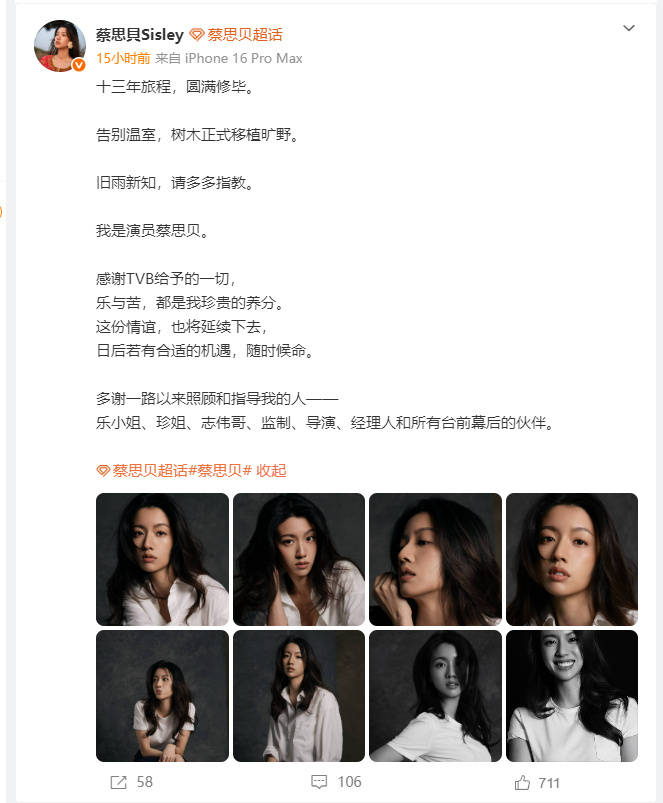Open the #蔡思贝# hashtag link
The height and width of the screenshot is (803, 663).
(220, 470)
